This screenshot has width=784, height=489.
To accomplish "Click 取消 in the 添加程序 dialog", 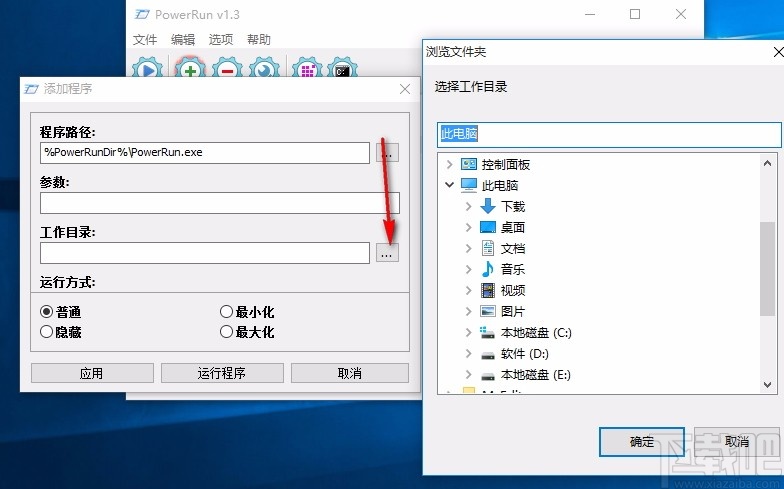I will [x=350, y=373].
